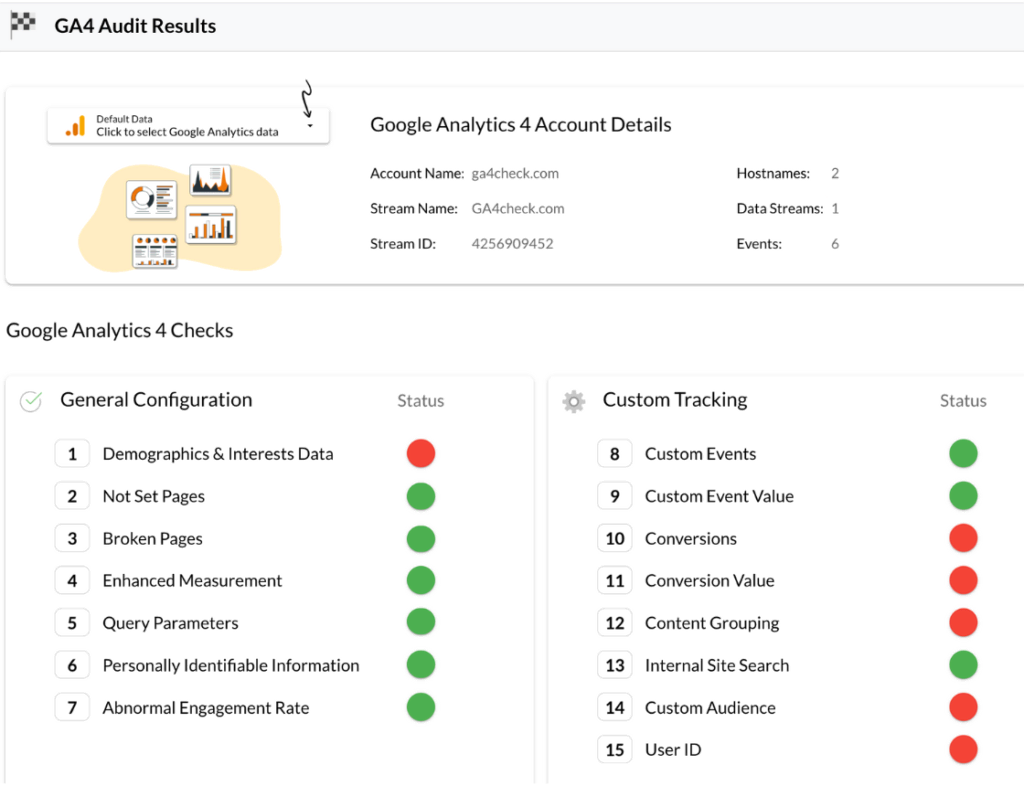Image resolution: width=1024 pixels, height=786 pixels.
Task: Click the red status circle for Content Grouping
Action: 963,622
